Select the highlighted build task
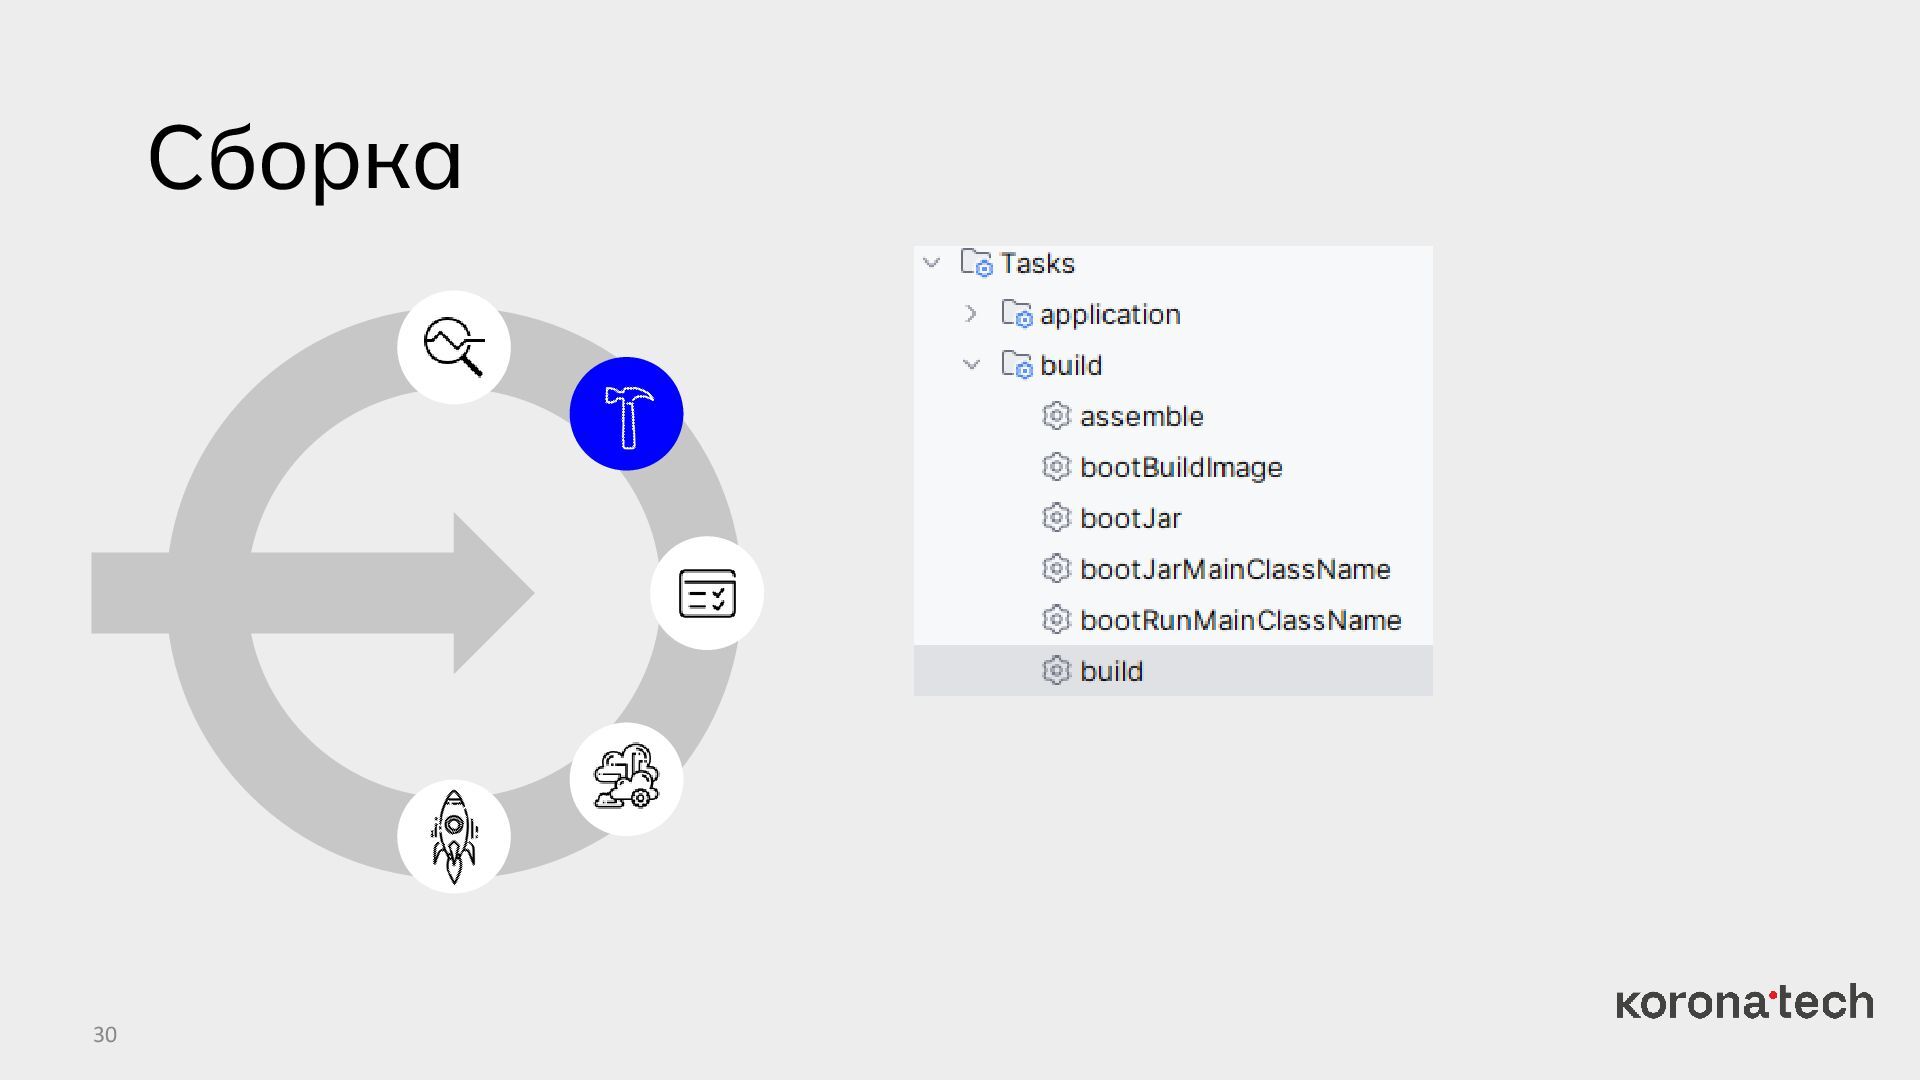The height and width of the screenshot is (1080, 1920). point(1111,671)
